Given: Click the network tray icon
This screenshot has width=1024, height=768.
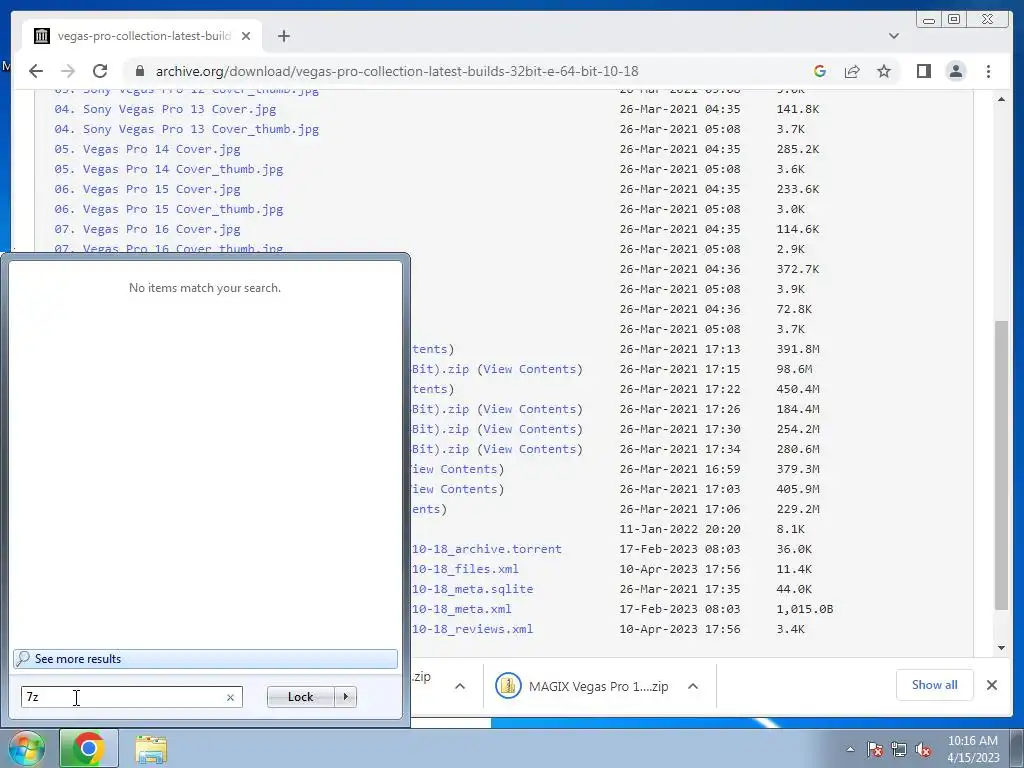Looking at the screenshot, I should (899, 749).
